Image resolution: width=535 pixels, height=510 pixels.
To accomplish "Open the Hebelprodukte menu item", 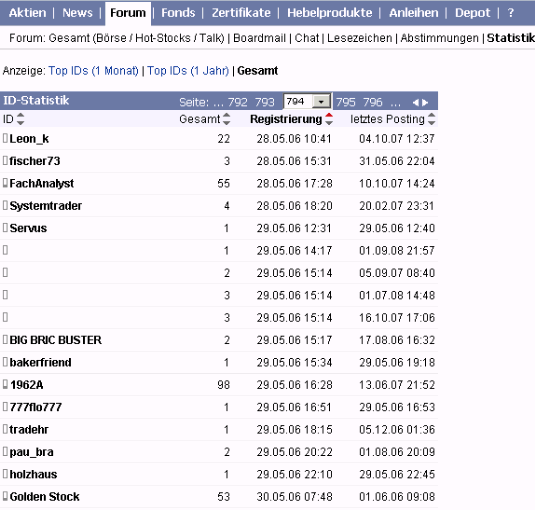I will [330, 13].
